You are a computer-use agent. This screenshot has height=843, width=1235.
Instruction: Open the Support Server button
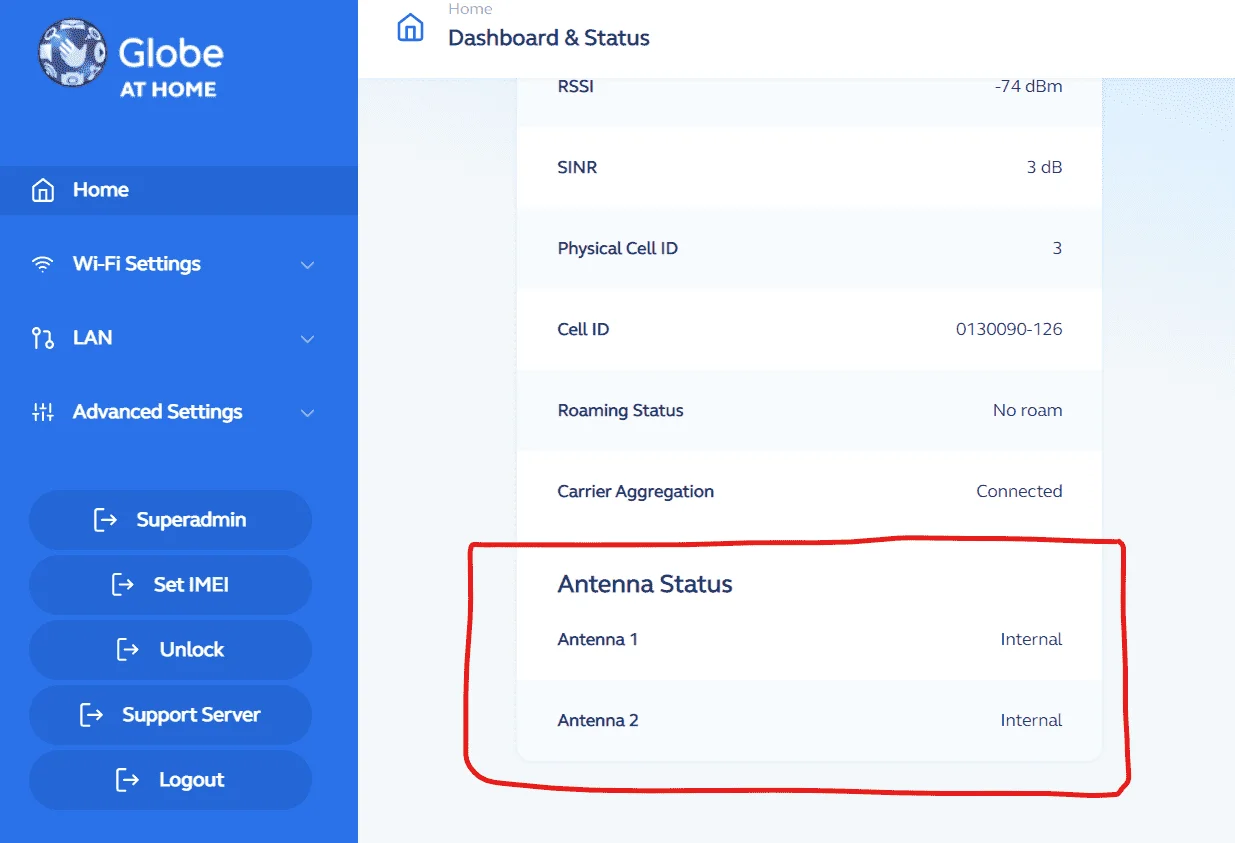click(x=170, y=715)
